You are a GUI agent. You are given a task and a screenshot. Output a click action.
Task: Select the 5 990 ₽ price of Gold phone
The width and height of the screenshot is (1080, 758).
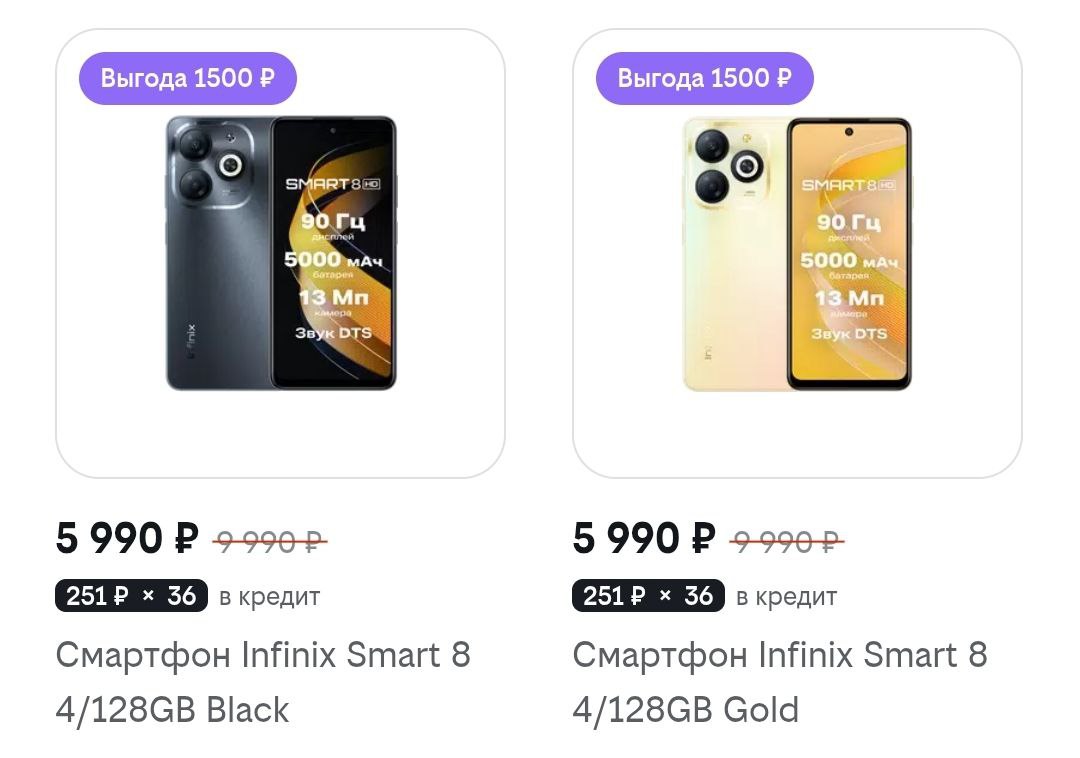click(644, 539)
